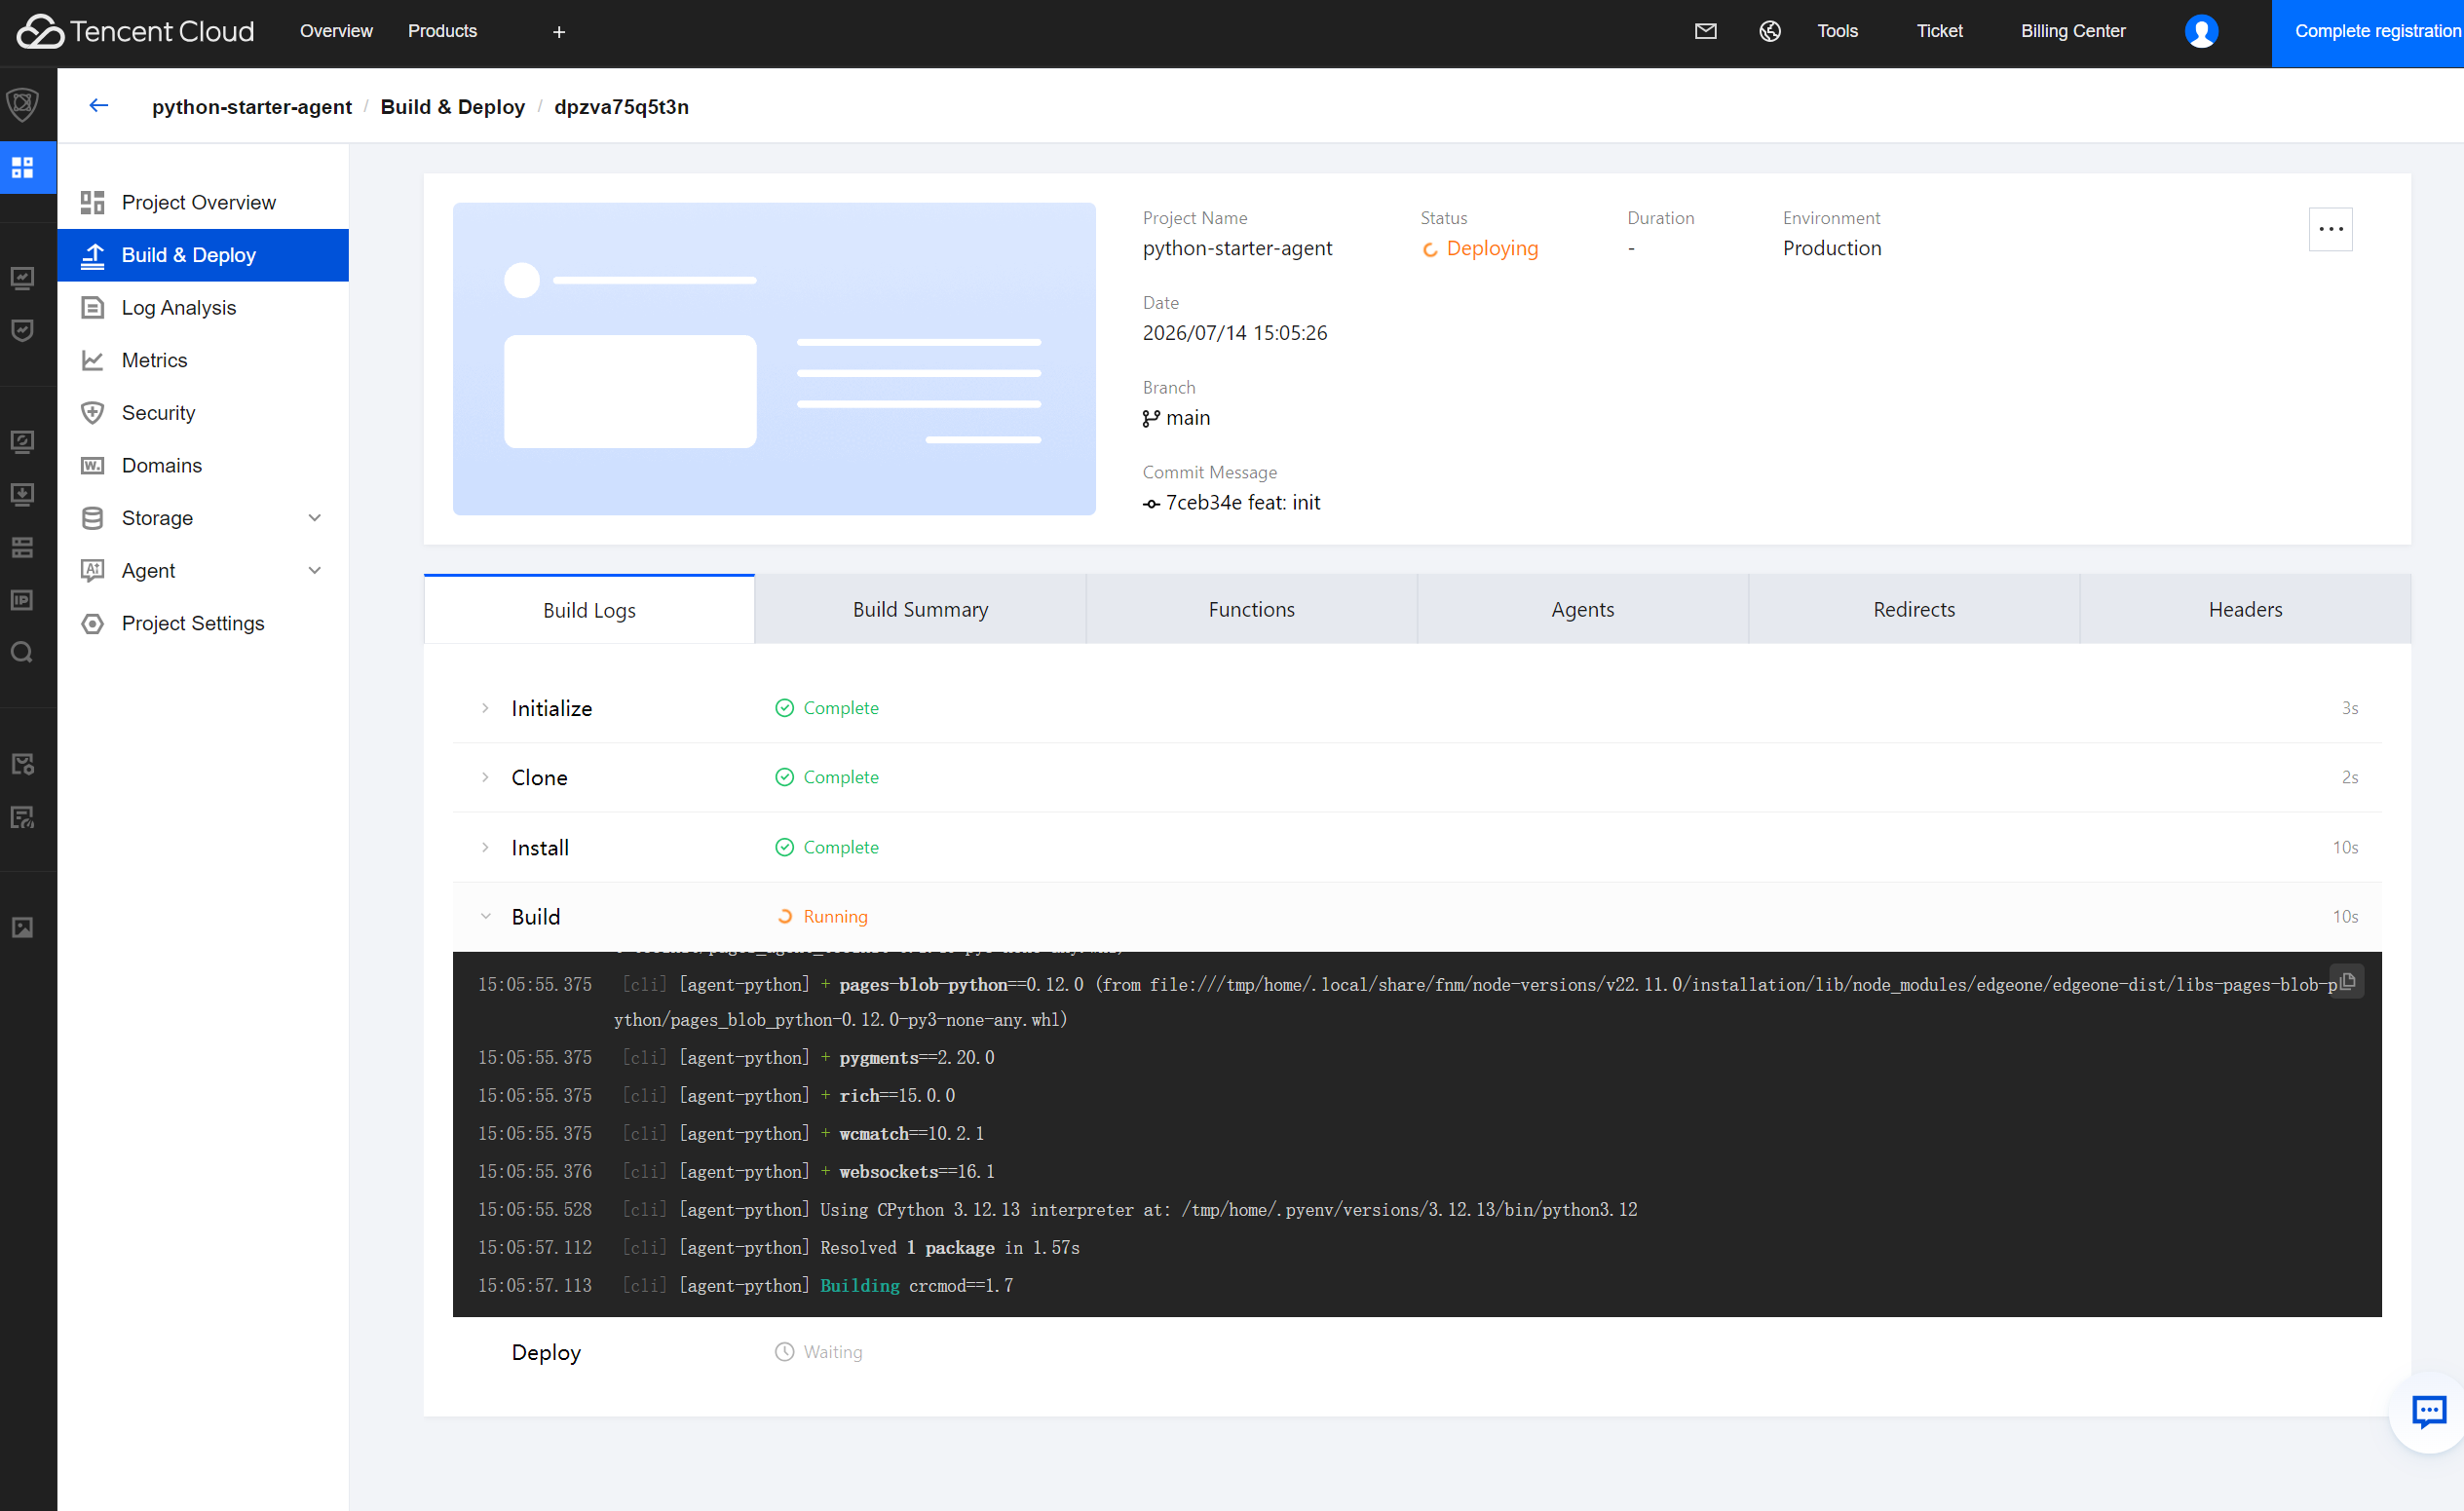
Task: Open Ticket in top navigation
Action: pyautogui.click(x=1939, y=31)
